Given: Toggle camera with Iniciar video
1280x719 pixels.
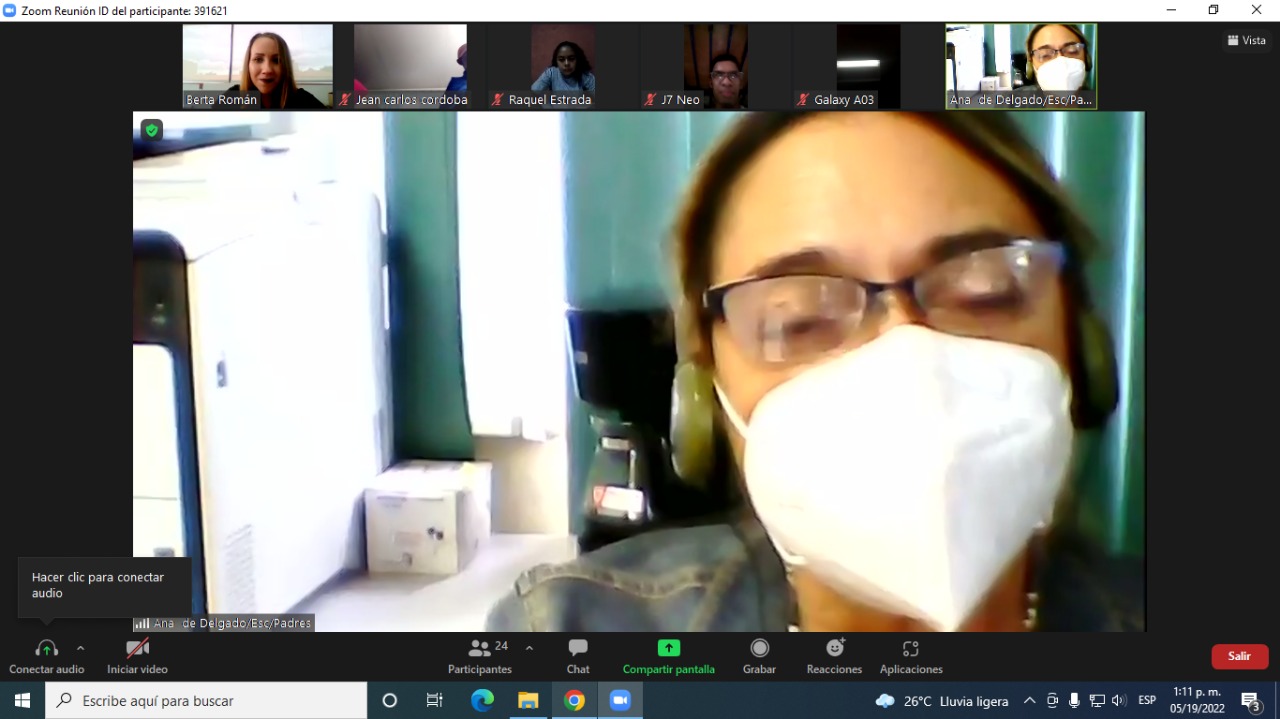Looking at the screenshot, I should 137,656.
